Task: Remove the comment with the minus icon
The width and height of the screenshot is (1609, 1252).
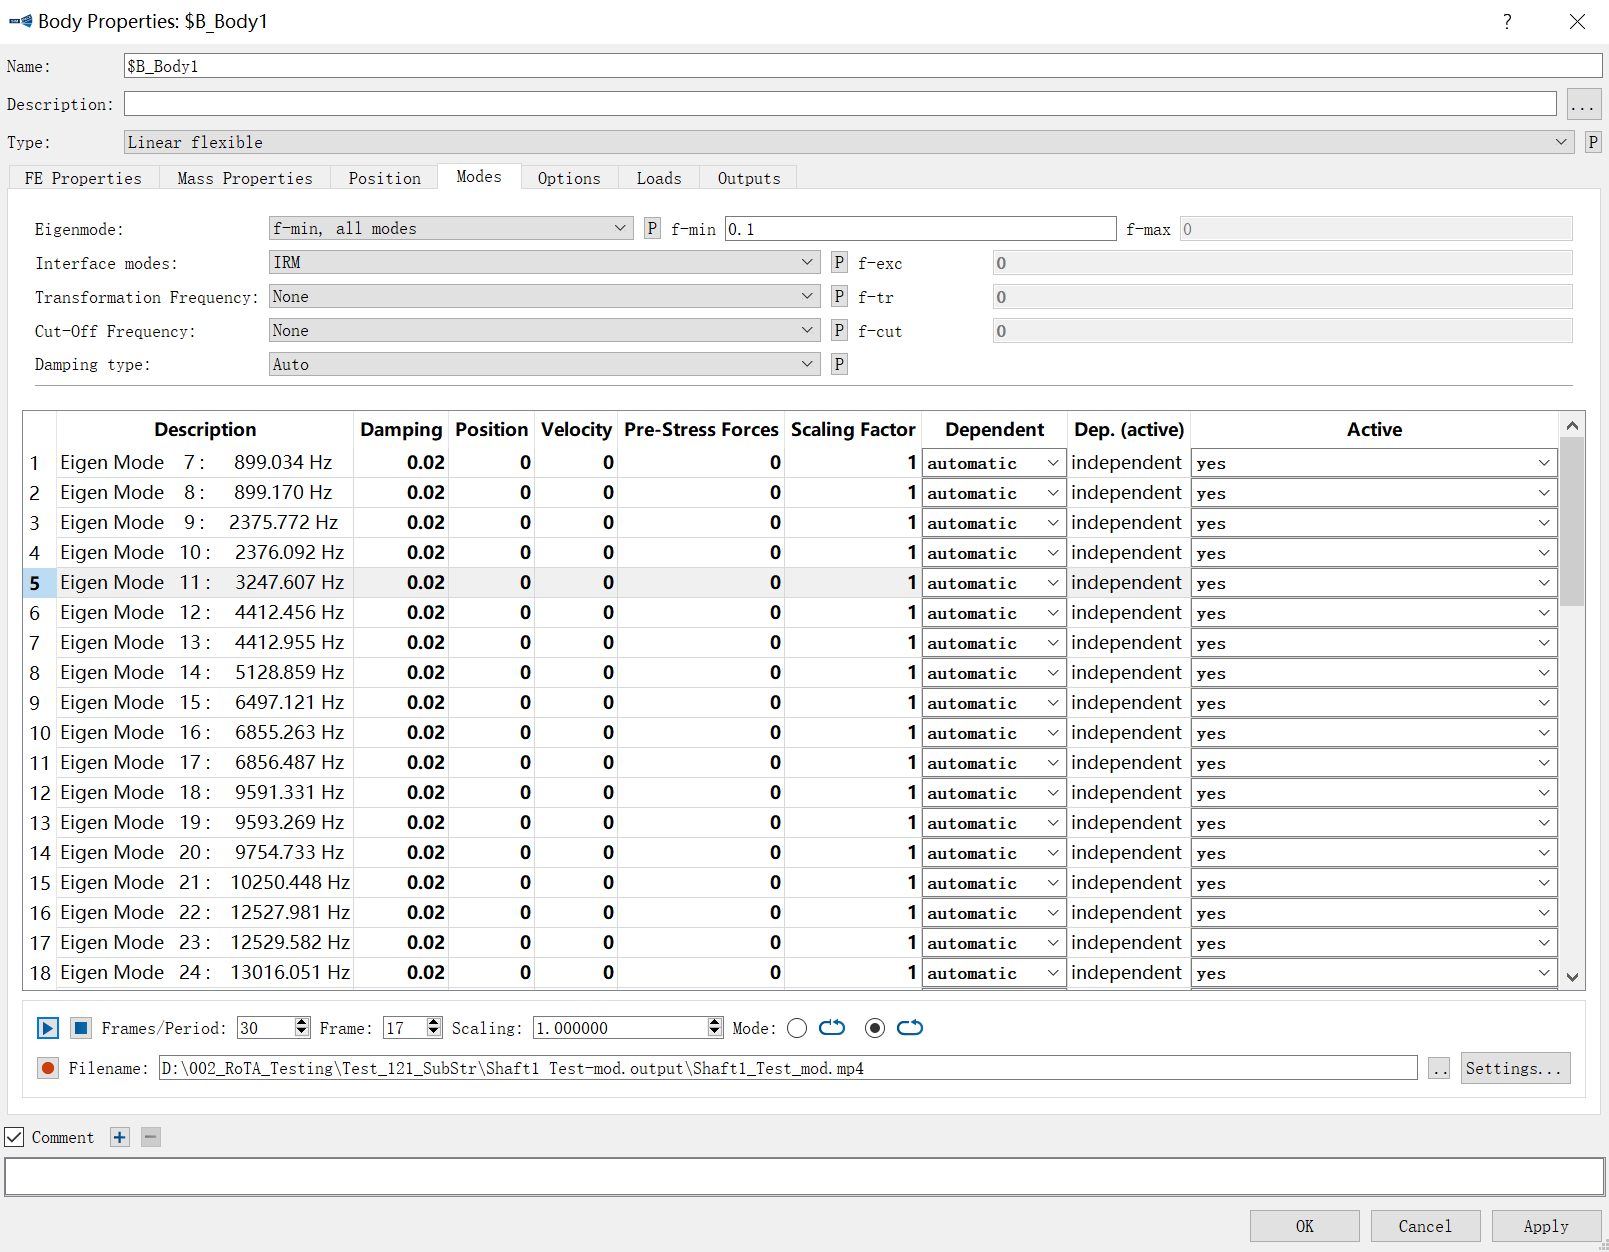Action: point(151,1137)
